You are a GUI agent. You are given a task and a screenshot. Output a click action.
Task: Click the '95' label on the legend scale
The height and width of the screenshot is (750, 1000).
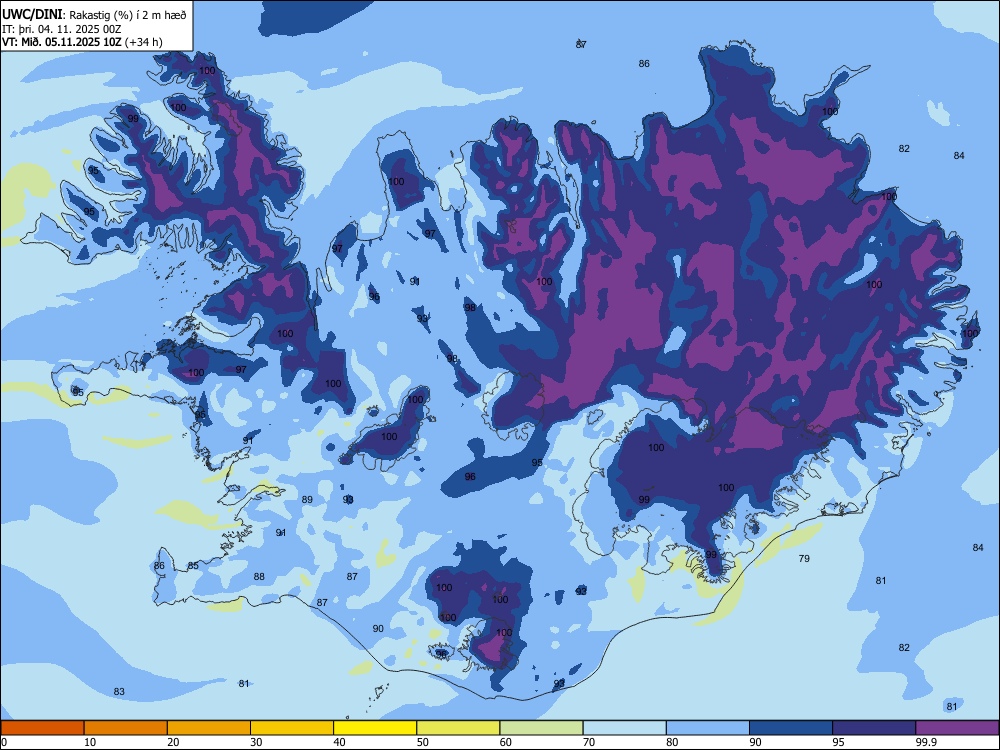(x=839, y=742)
